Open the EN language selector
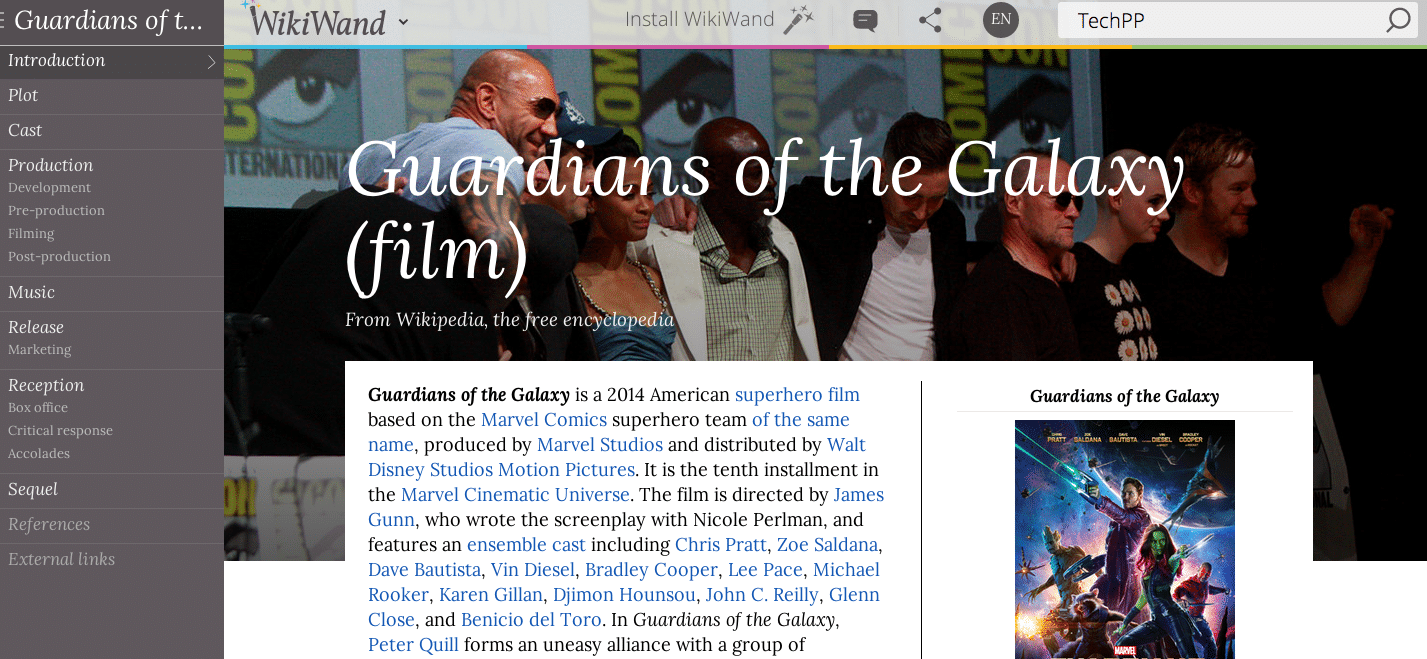Screen dimensions: 1427x659 [x=1001, y=20]
